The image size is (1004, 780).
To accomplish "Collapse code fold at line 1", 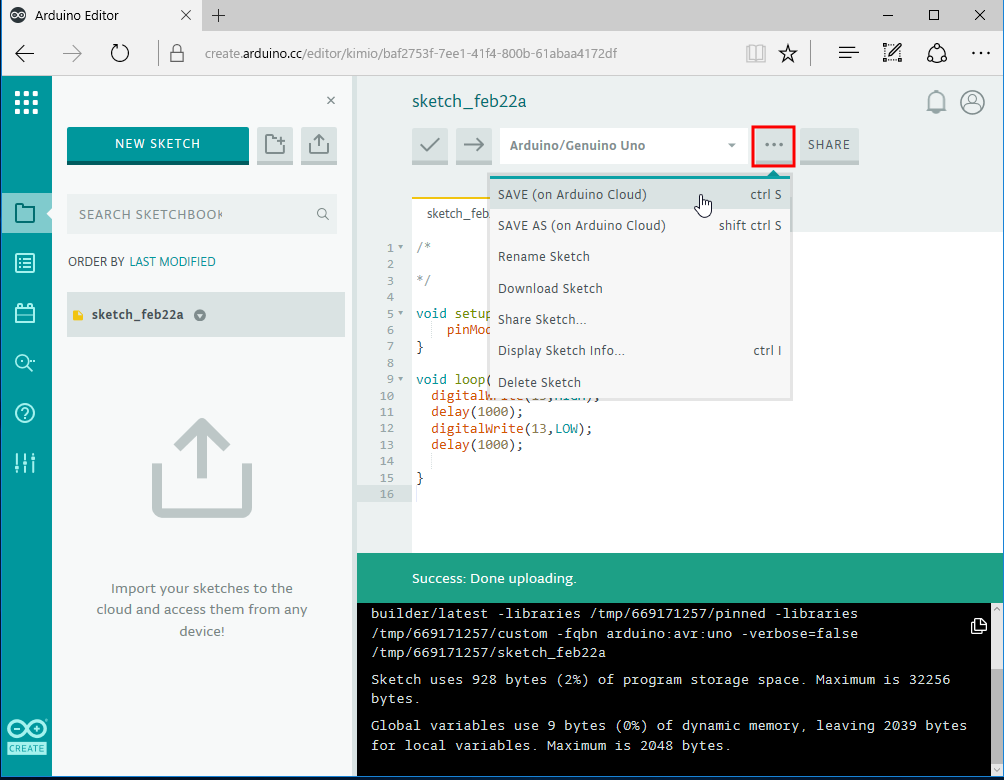I will click(x=401, y=247).
